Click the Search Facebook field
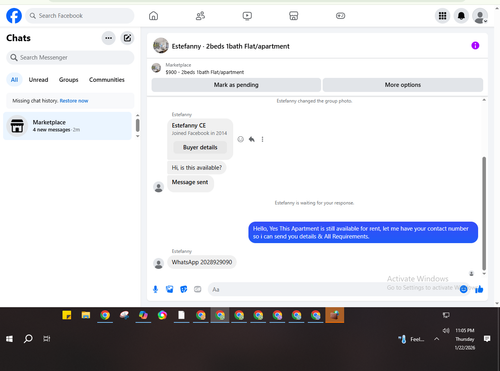This screenshot has width=500, height=371. click(x=80, y=16)
